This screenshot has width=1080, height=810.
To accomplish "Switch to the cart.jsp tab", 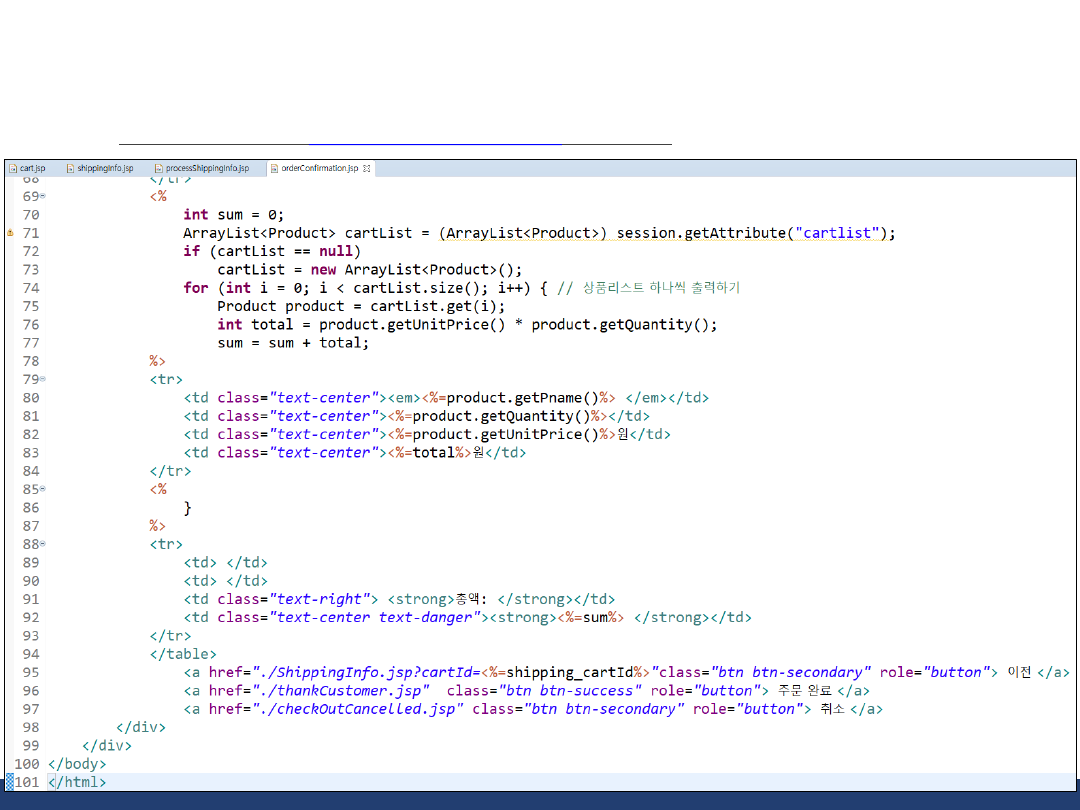I will coord(33,169).
